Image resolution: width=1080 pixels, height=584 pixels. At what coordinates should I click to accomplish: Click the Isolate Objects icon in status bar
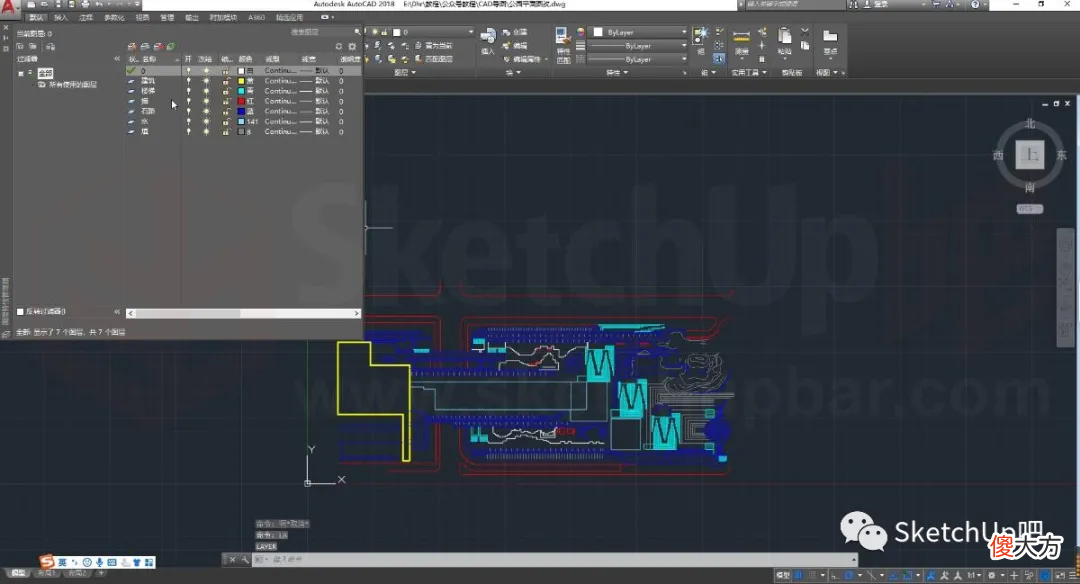click(x=1030, y=575)
